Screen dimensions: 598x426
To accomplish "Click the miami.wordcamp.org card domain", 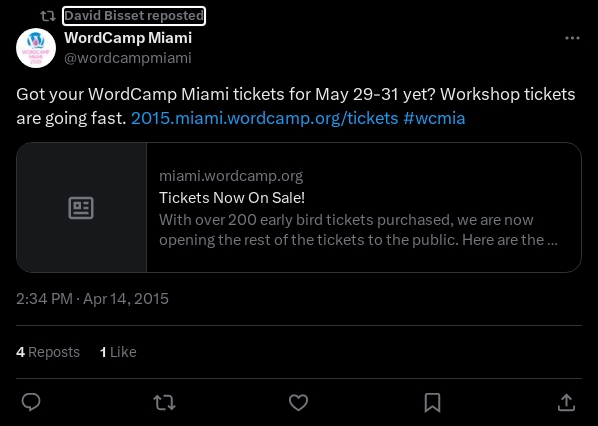I will tap(231, 176).
